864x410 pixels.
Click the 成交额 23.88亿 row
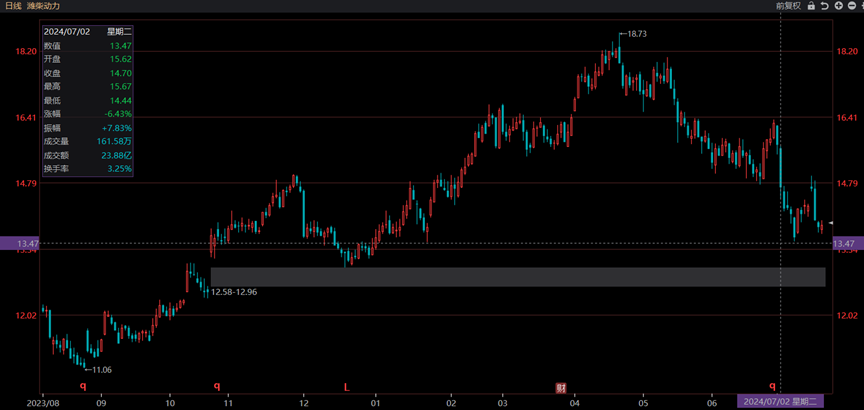click(88, 155)
